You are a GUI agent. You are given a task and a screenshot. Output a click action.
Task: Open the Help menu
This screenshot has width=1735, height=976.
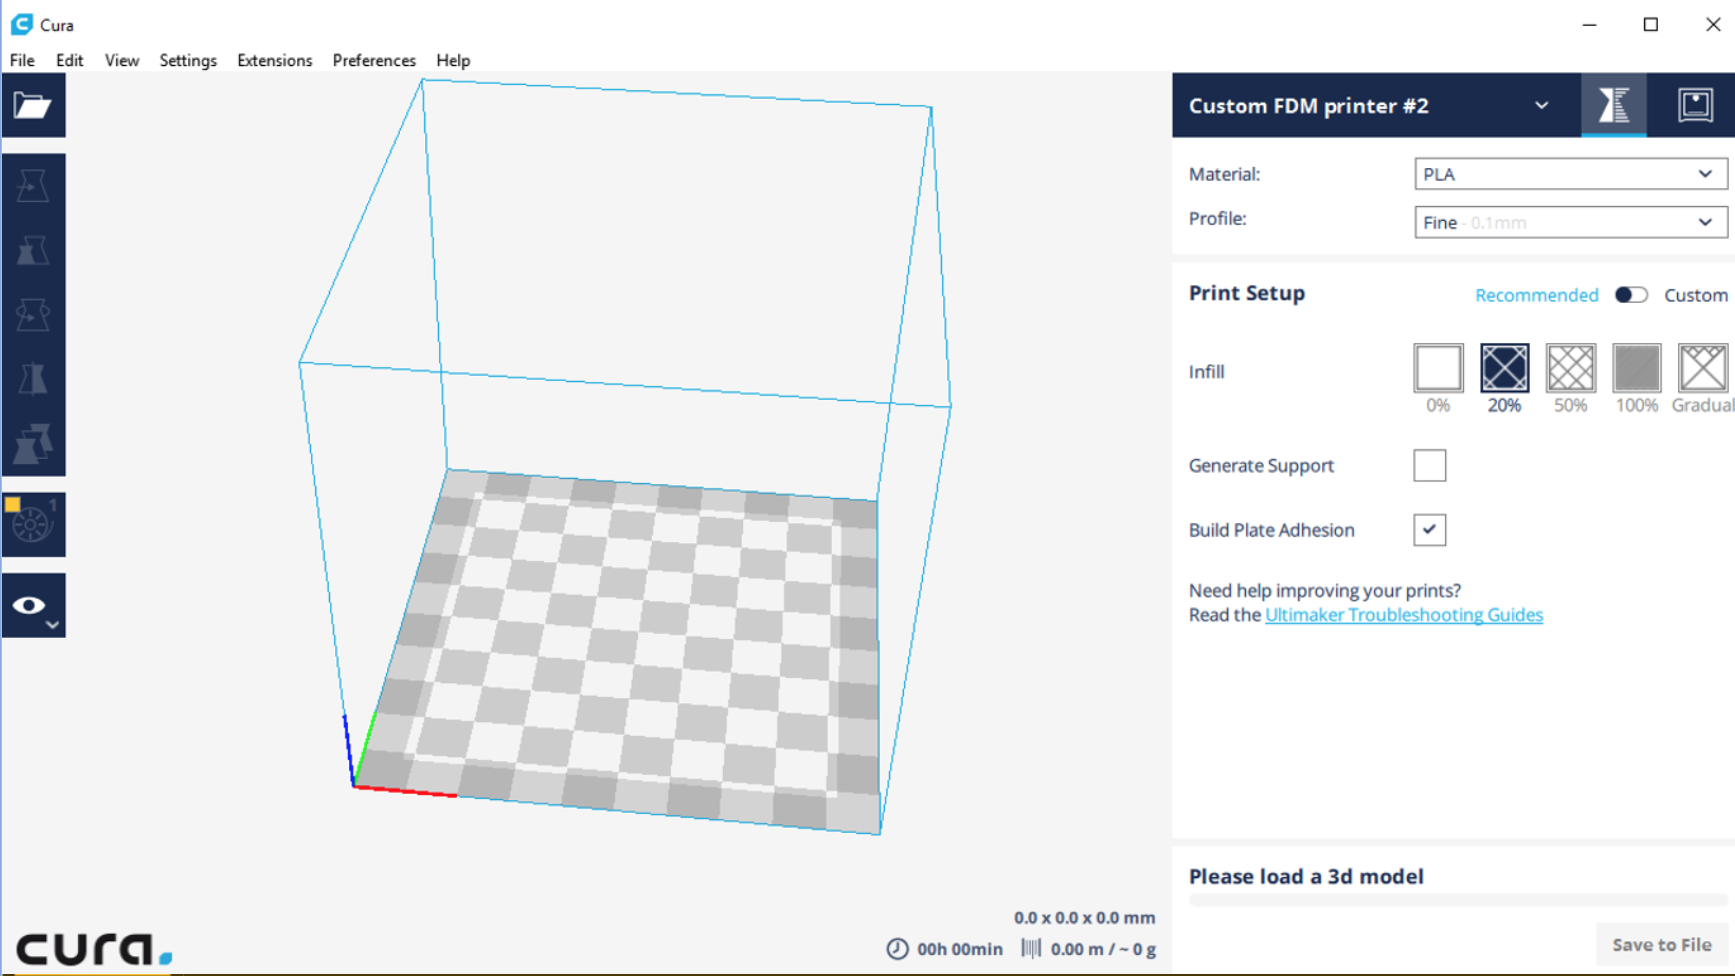click(453, 60)
